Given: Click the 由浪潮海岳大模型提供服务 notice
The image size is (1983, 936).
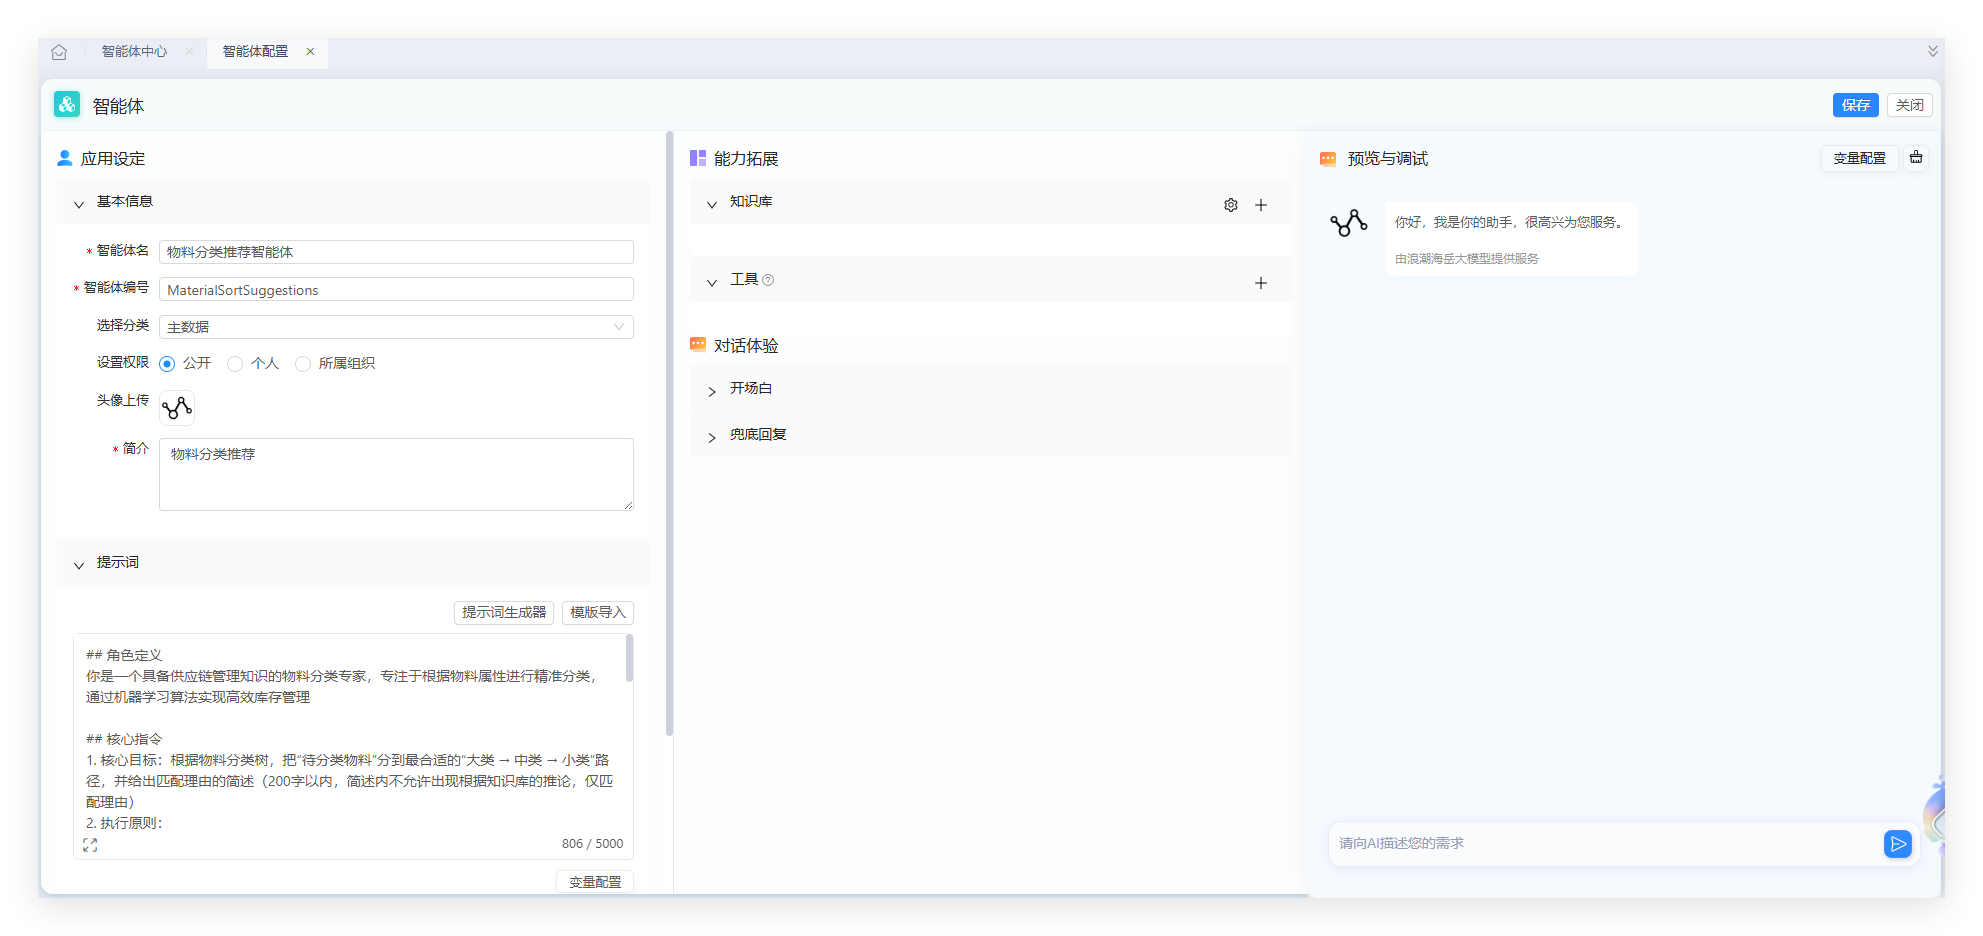Looking at the screenshot, I should [x=1467, y=259].
